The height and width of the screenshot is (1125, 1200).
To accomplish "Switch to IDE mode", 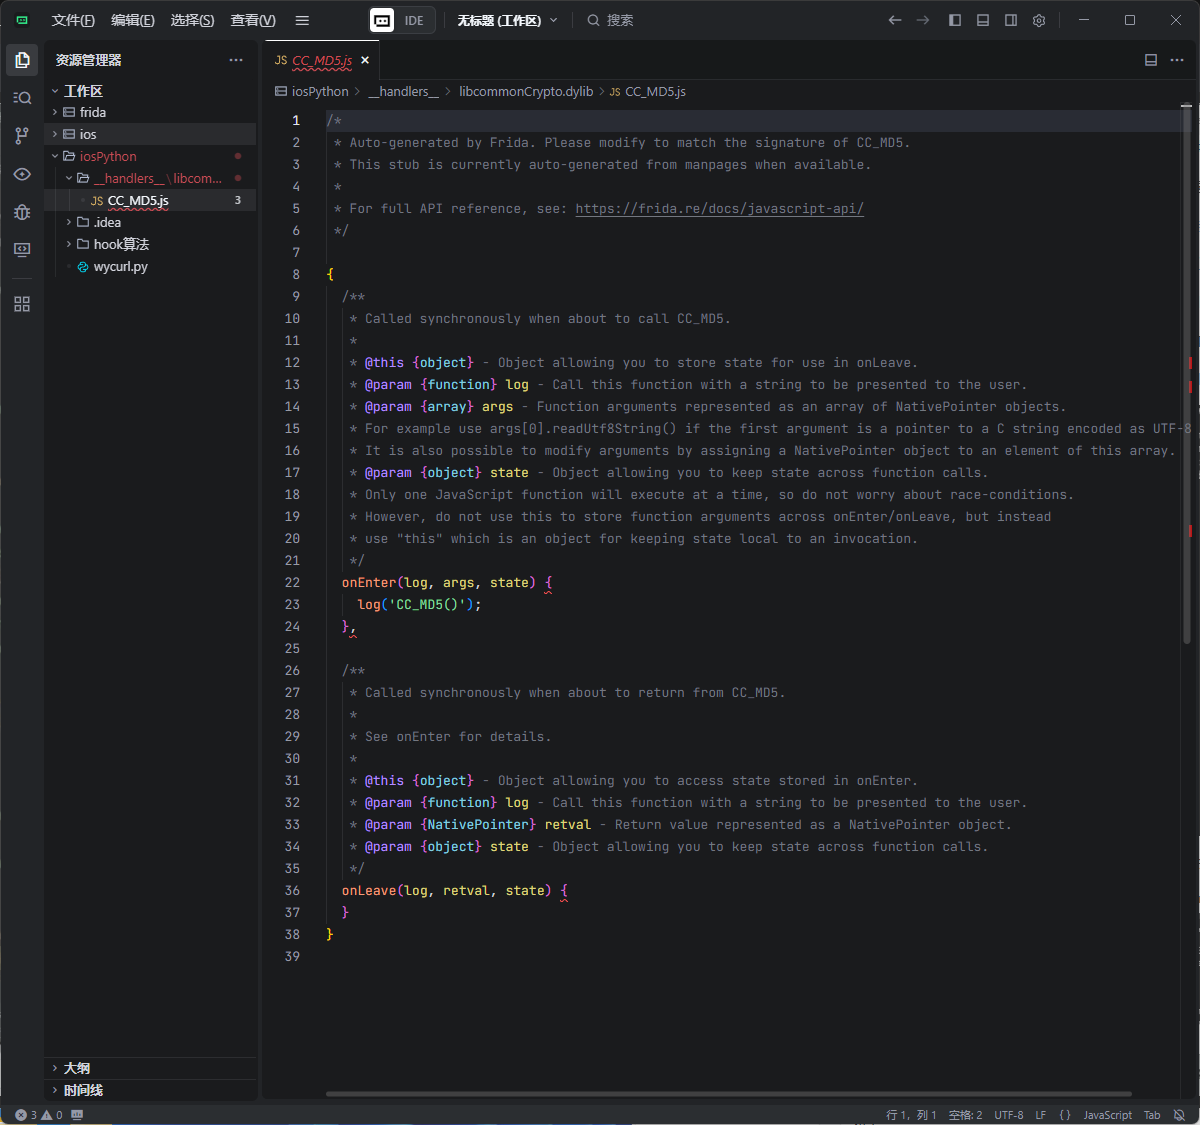I will 414,20.
